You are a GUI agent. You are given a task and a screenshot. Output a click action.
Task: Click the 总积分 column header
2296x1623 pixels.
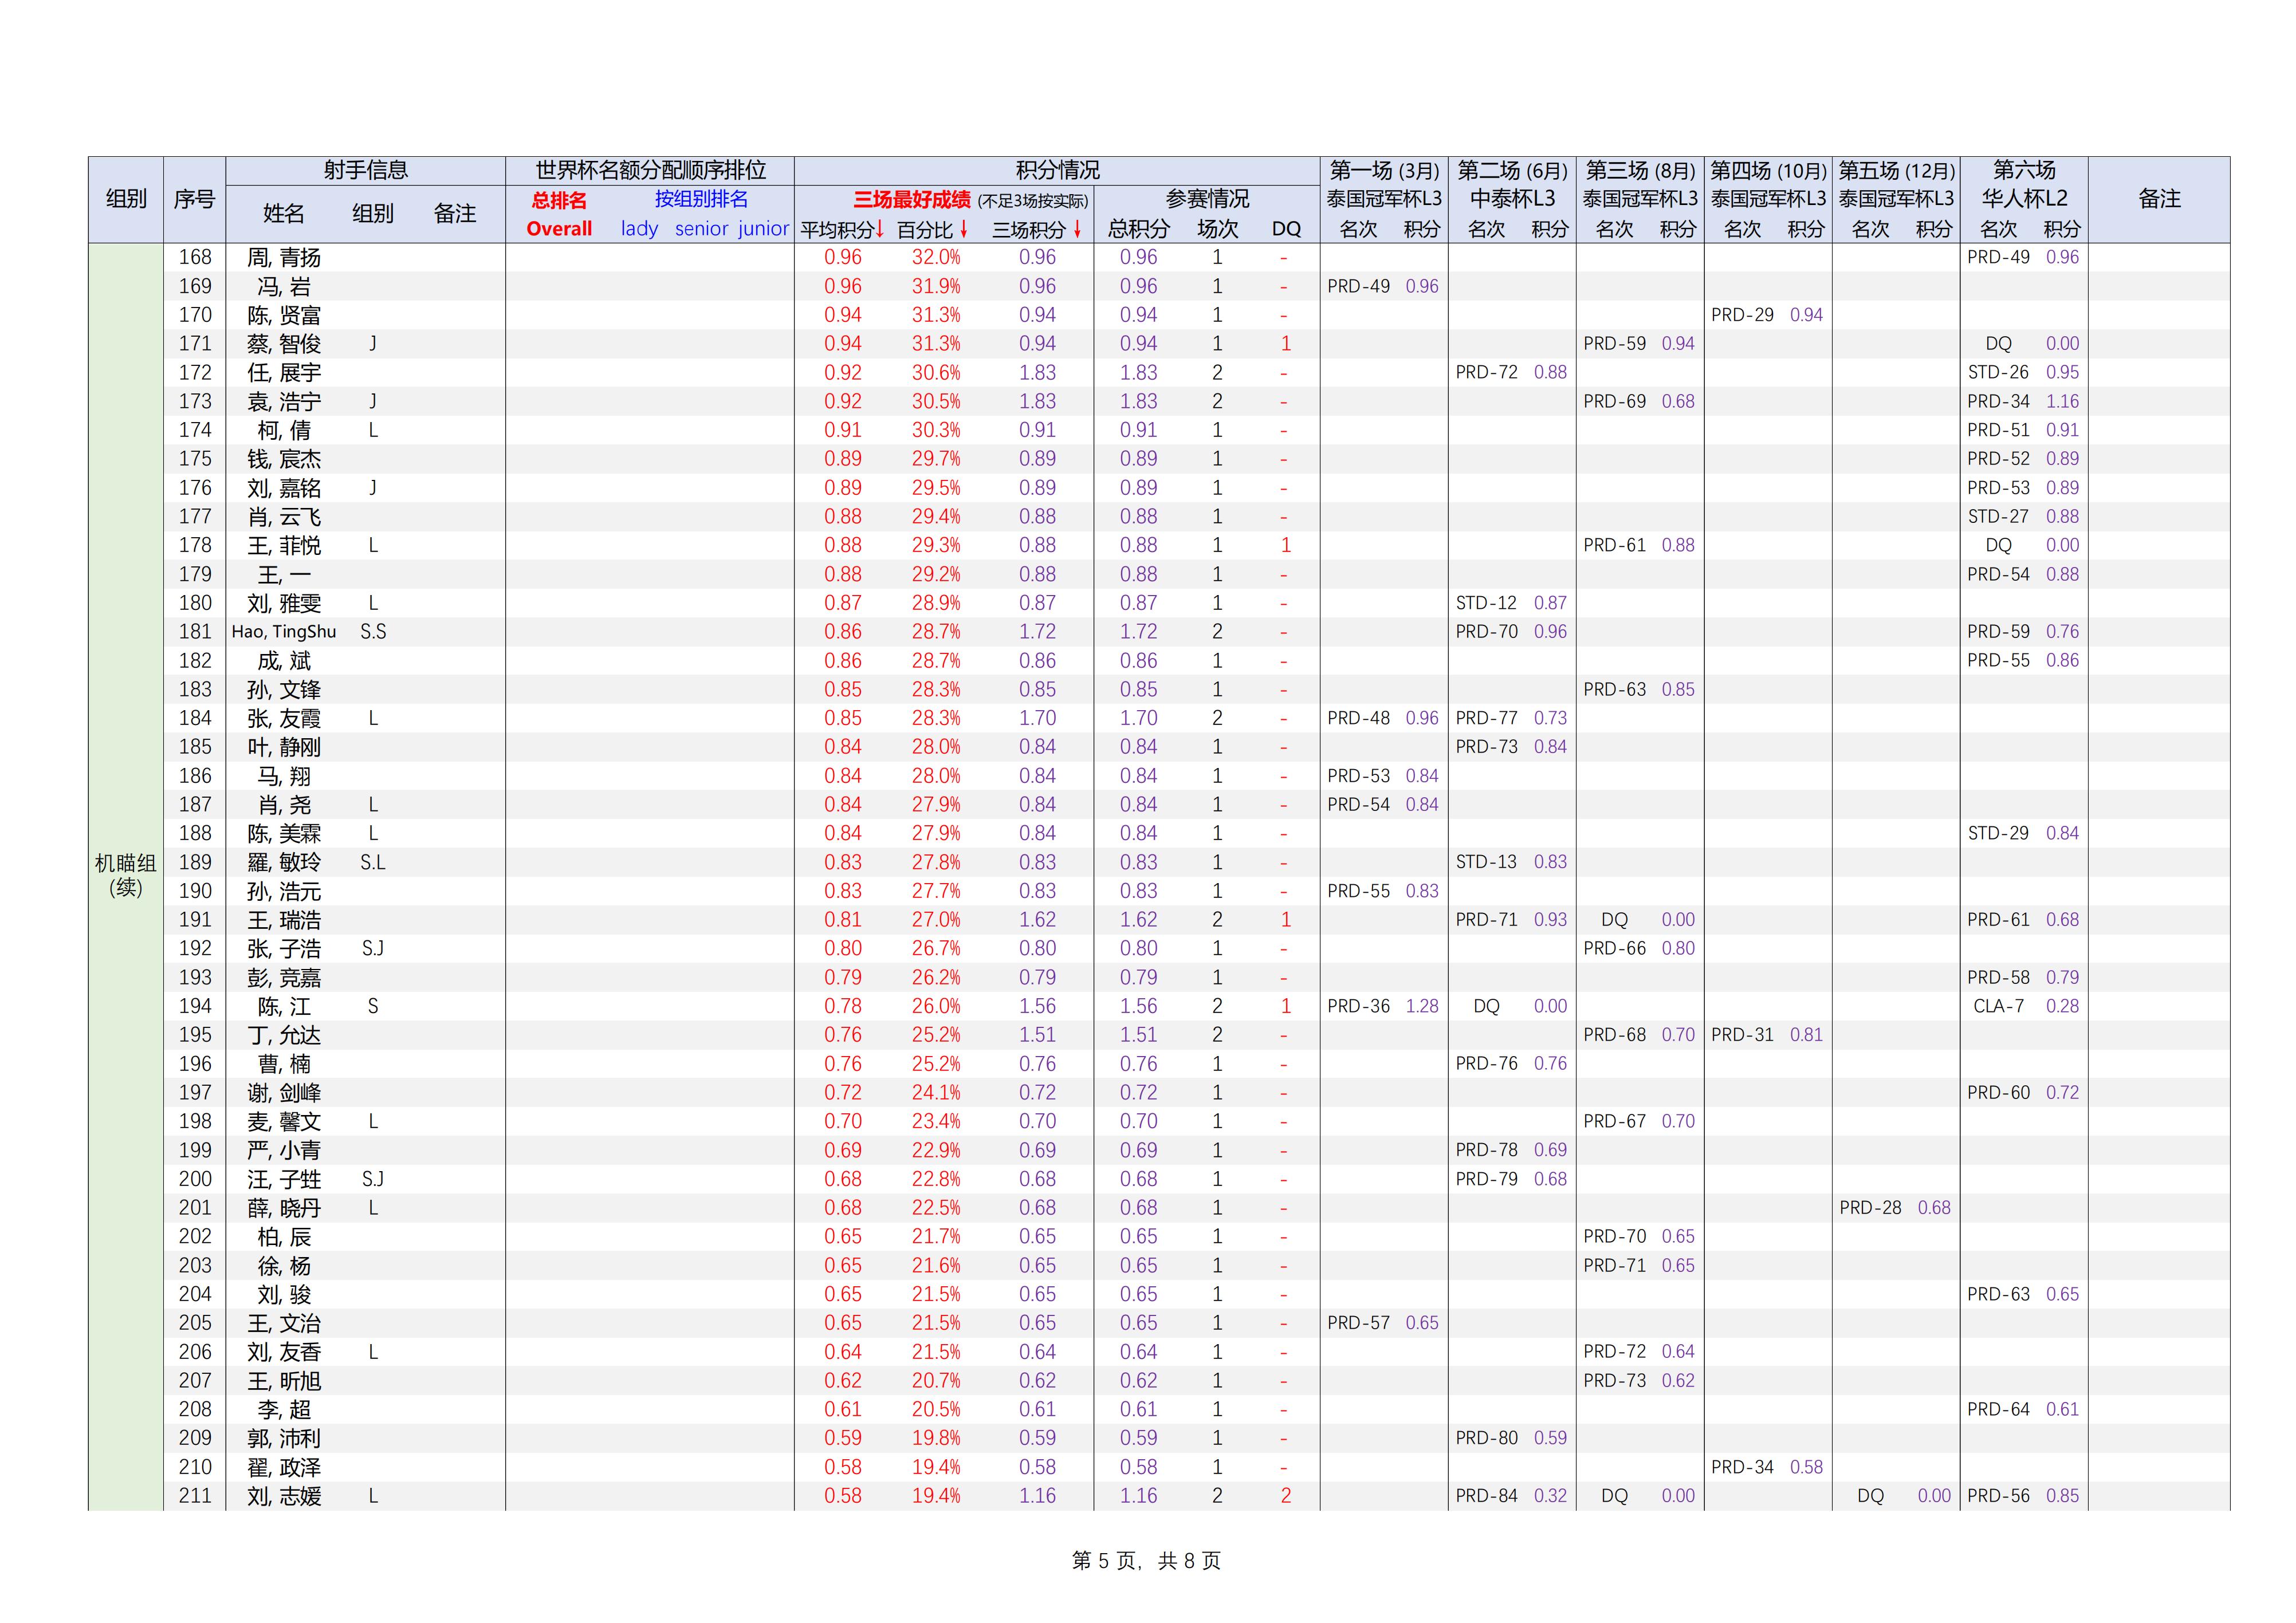coord(1138,229)
